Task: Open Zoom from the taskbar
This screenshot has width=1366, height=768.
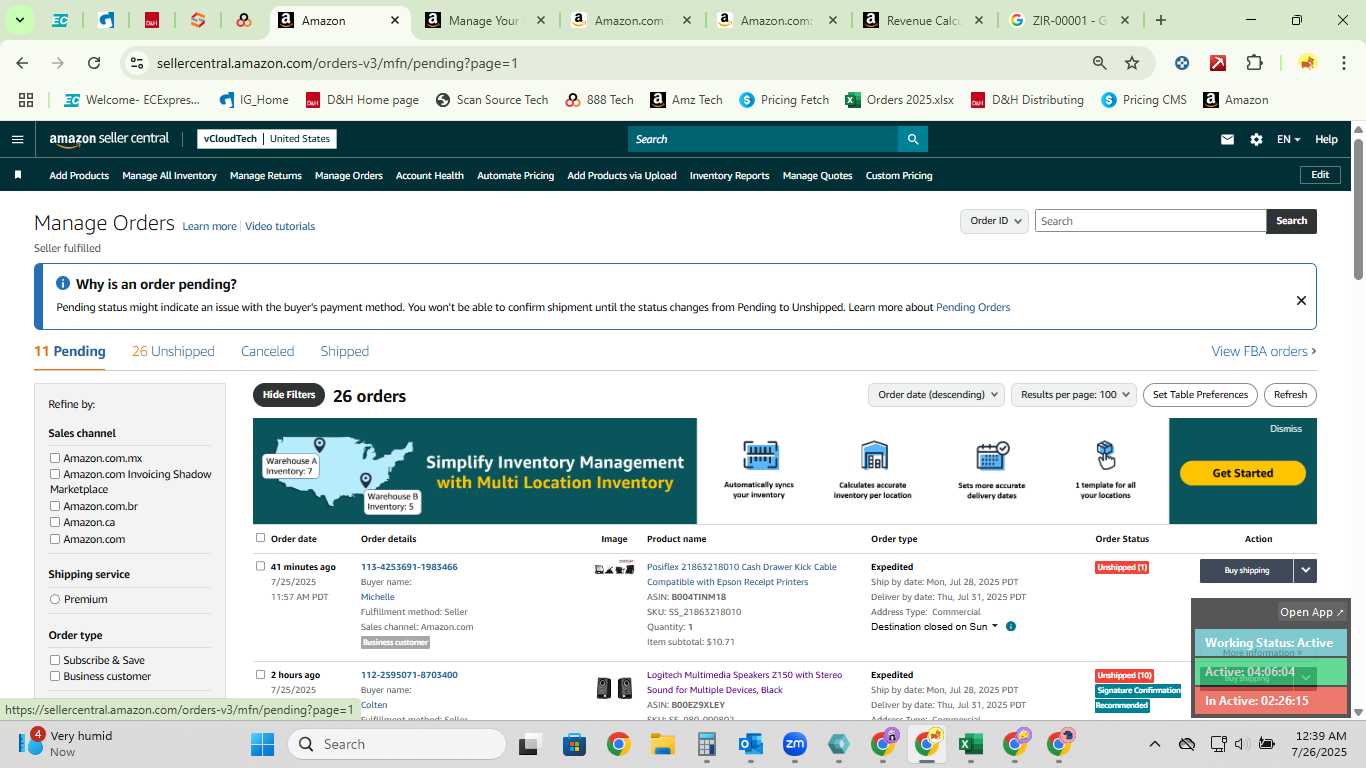Action: coord(794,744)
